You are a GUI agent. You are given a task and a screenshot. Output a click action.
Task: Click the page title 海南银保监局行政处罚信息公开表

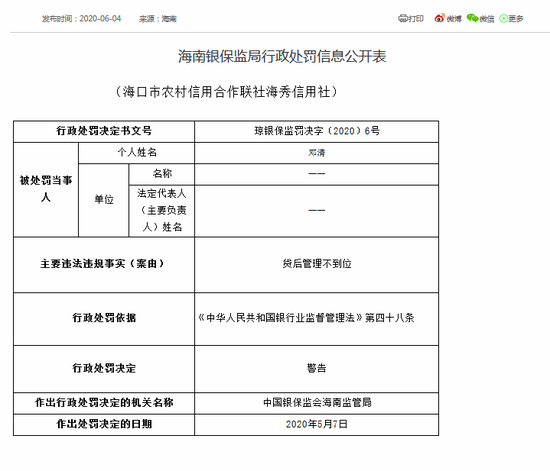[x=282, y=56]
